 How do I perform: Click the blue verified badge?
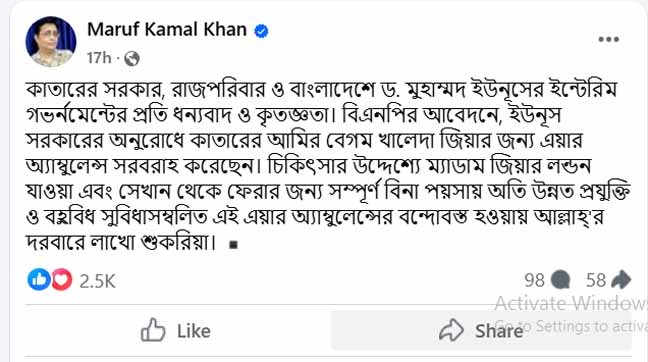261,31
